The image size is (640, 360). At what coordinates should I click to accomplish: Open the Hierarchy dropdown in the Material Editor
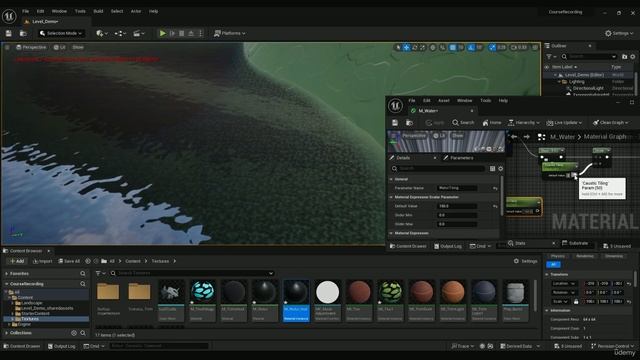tap(524, 122)
